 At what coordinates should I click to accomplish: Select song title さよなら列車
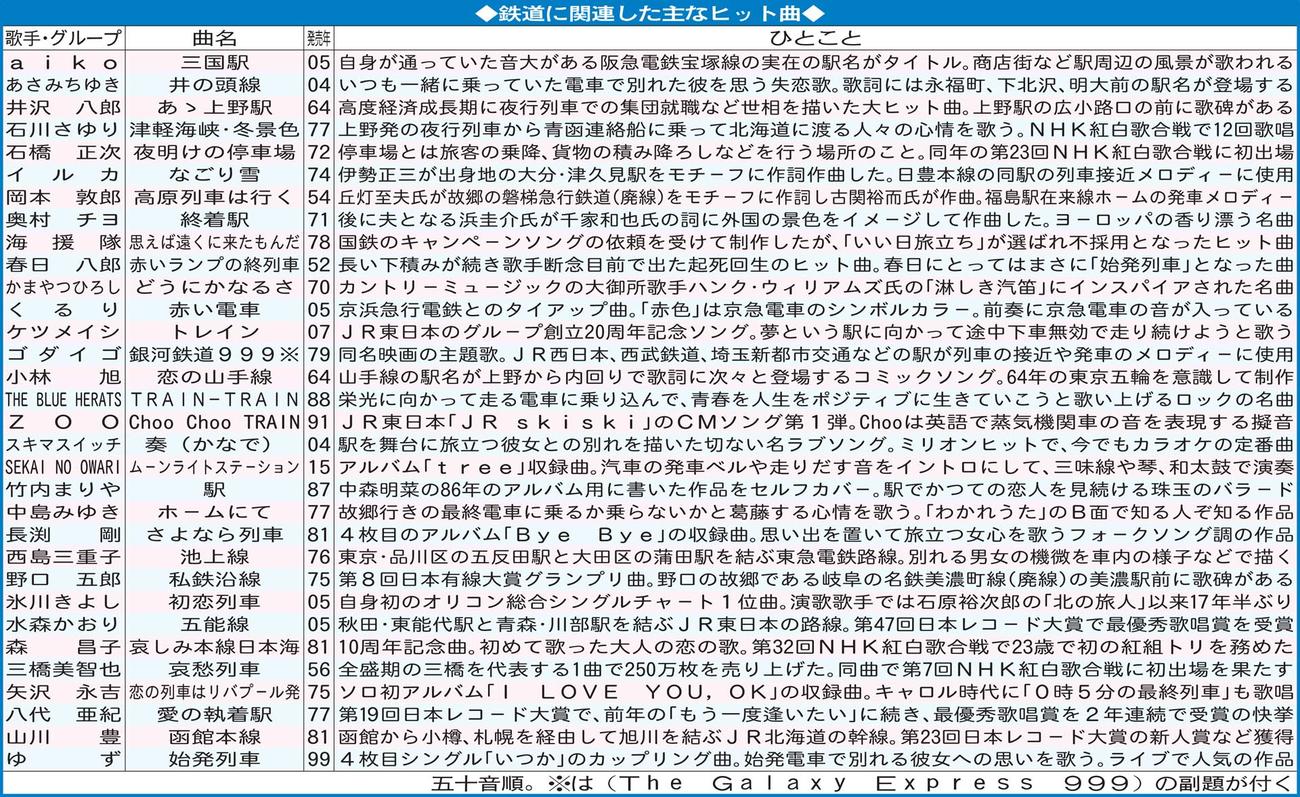(214, 534)
